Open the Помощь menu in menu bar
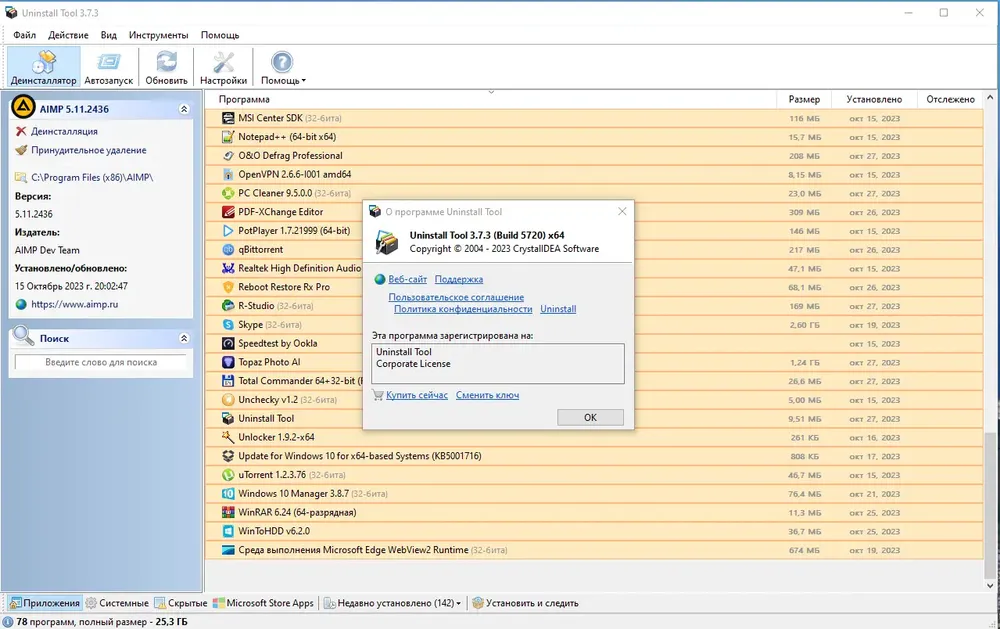This screenshot has width=1000, height=629. coord(220,35)
